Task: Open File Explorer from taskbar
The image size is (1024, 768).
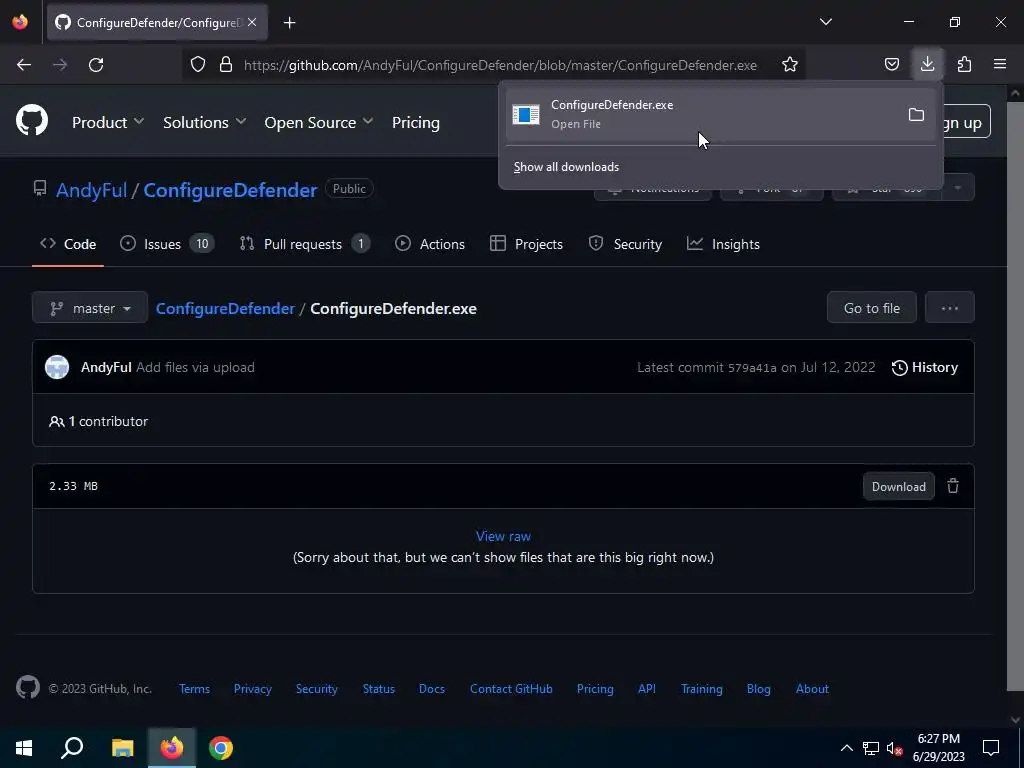Action: tap(122, 747)
